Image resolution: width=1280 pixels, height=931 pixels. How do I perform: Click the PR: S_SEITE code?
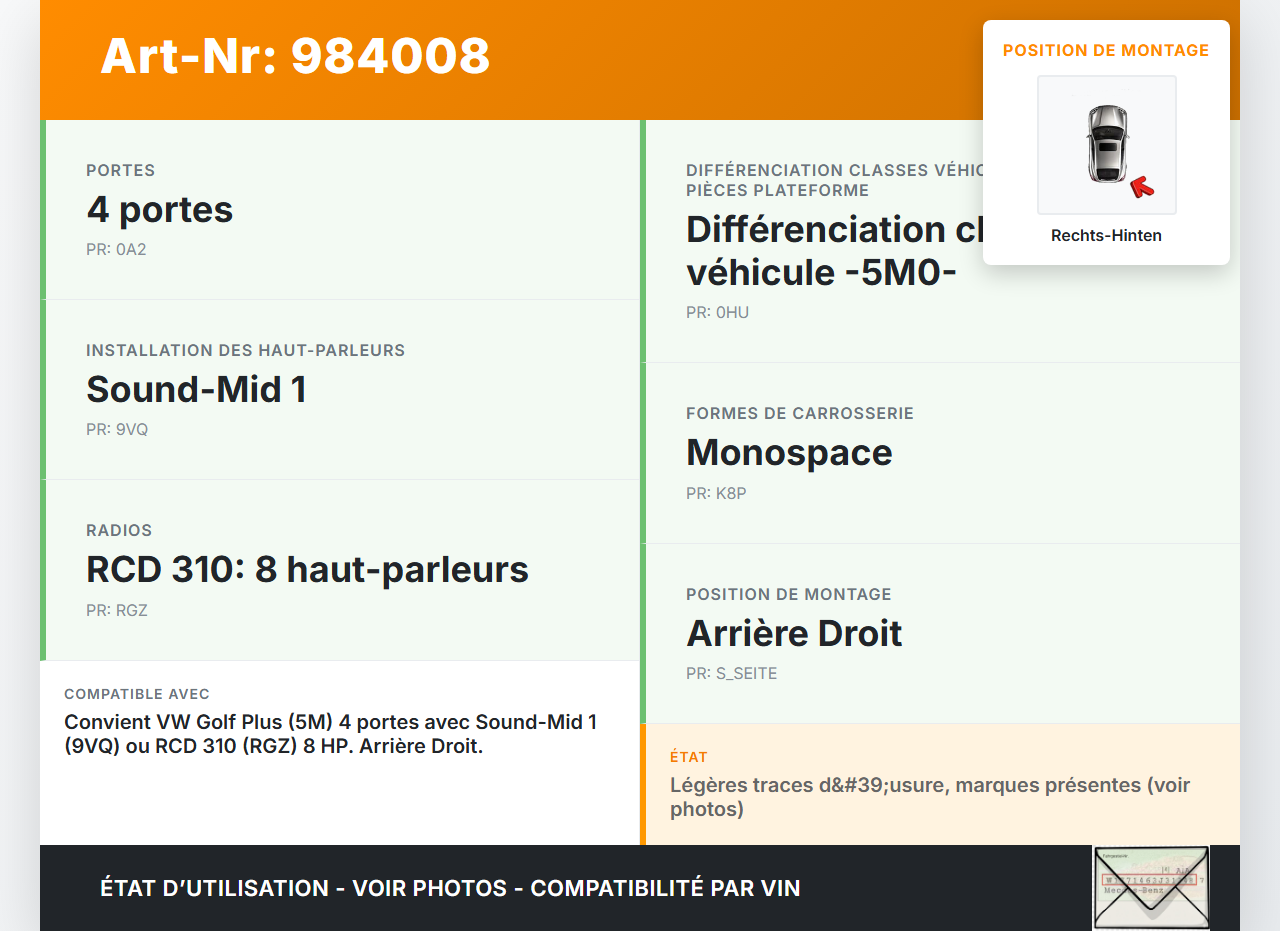(731, 673)
